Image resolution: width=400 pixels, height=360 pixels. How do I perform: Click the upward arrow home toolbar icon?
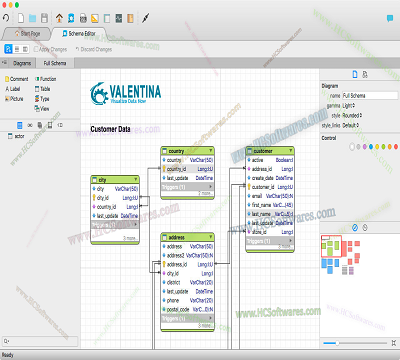click(59, 18)
